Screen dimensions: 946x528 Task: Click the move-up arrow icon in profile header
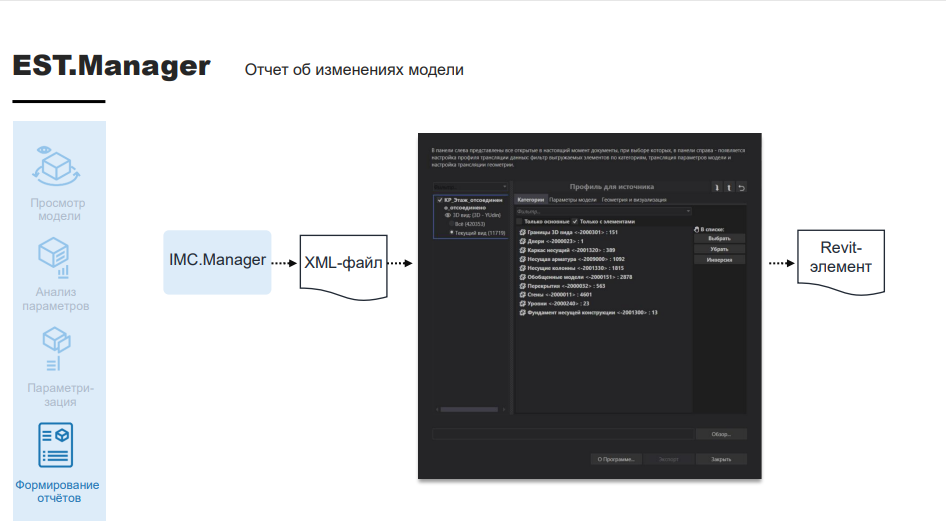[x=729, y=188]
